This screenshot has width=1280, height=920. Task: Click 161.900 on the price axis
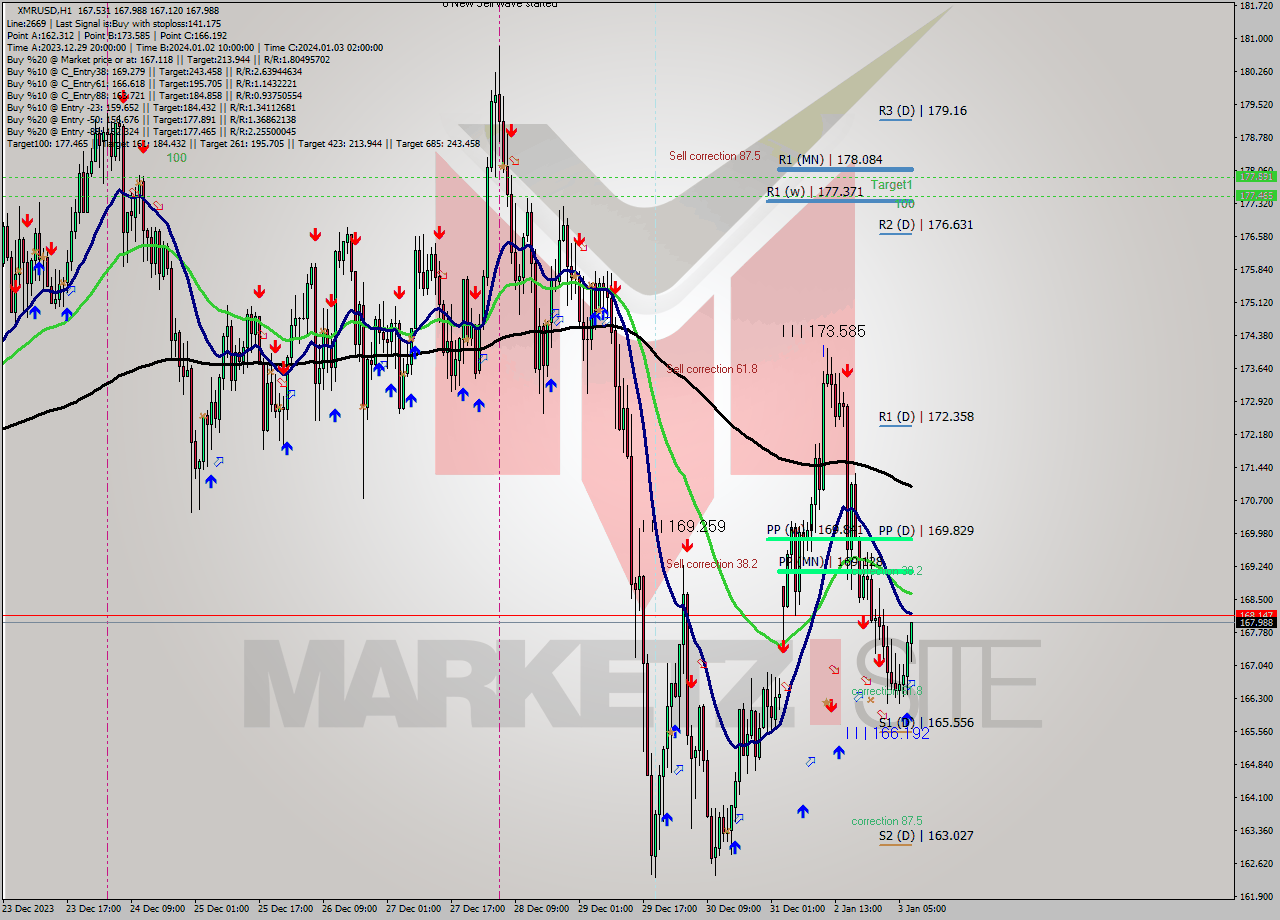[x=1255, y=896]
